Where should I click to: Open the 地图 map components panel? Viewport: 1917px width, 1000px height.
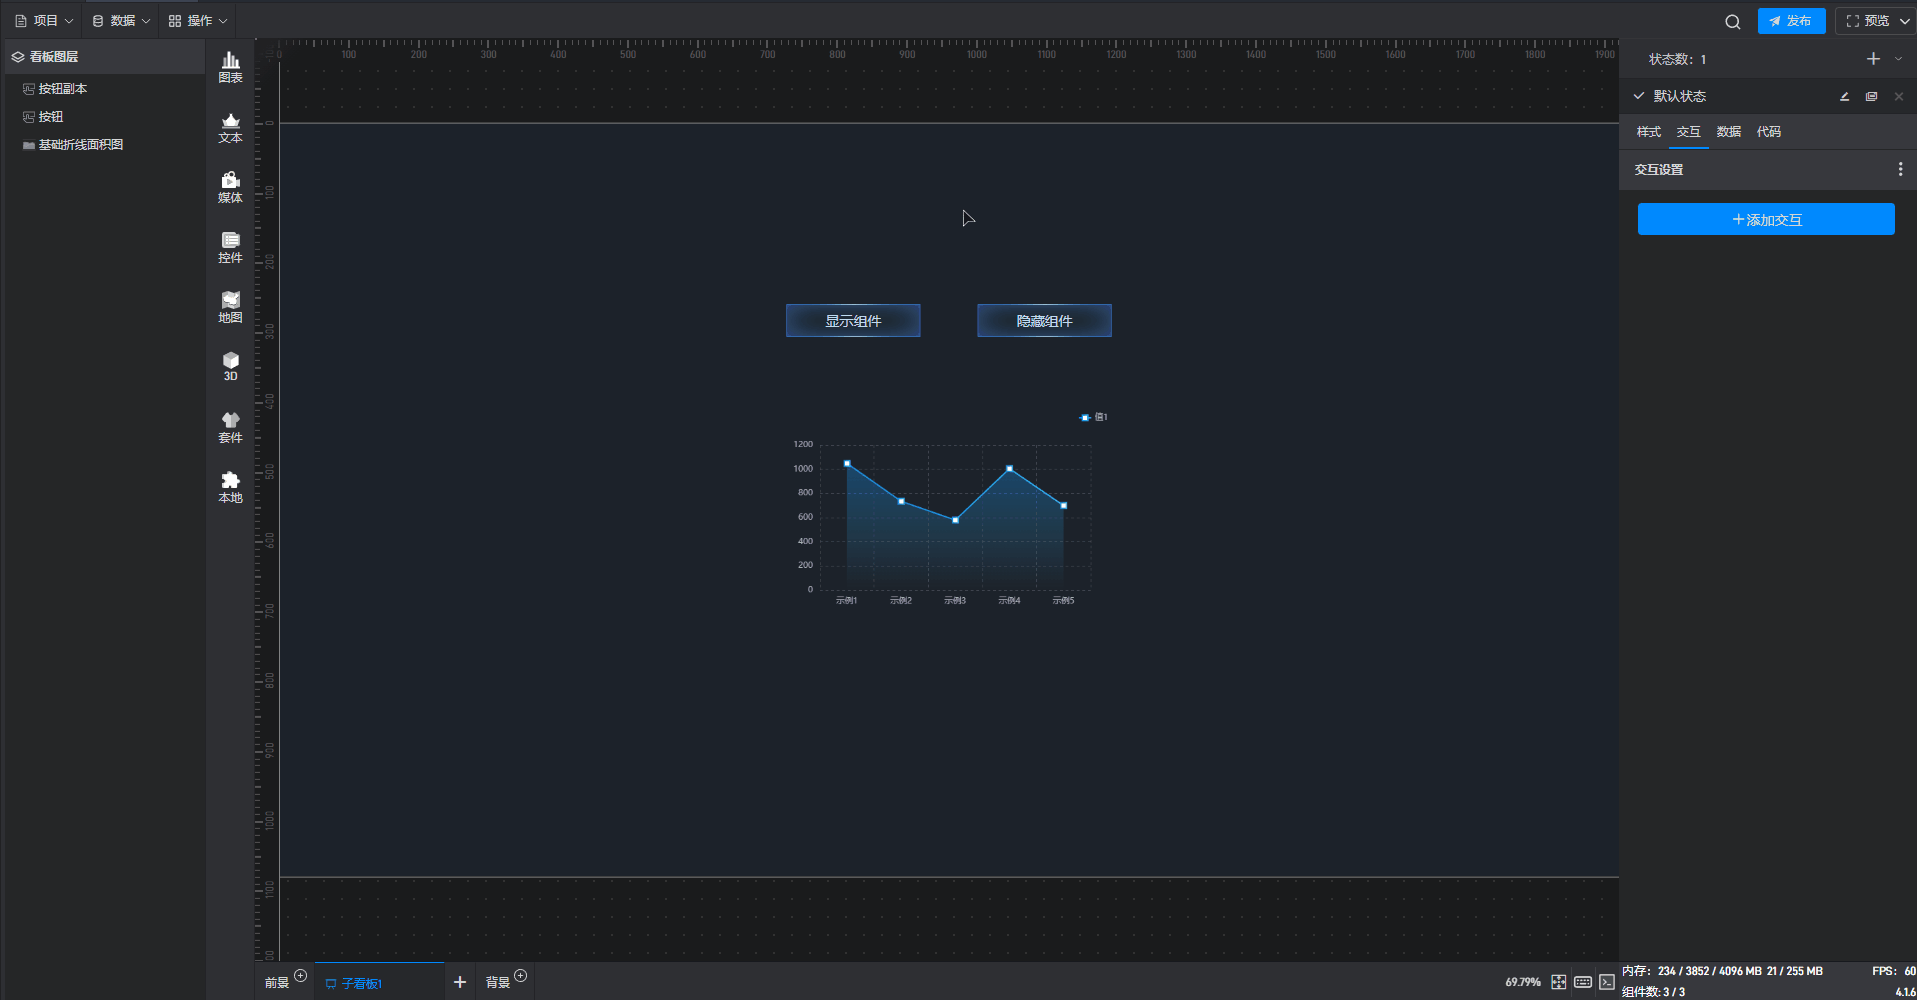[230, 307]
